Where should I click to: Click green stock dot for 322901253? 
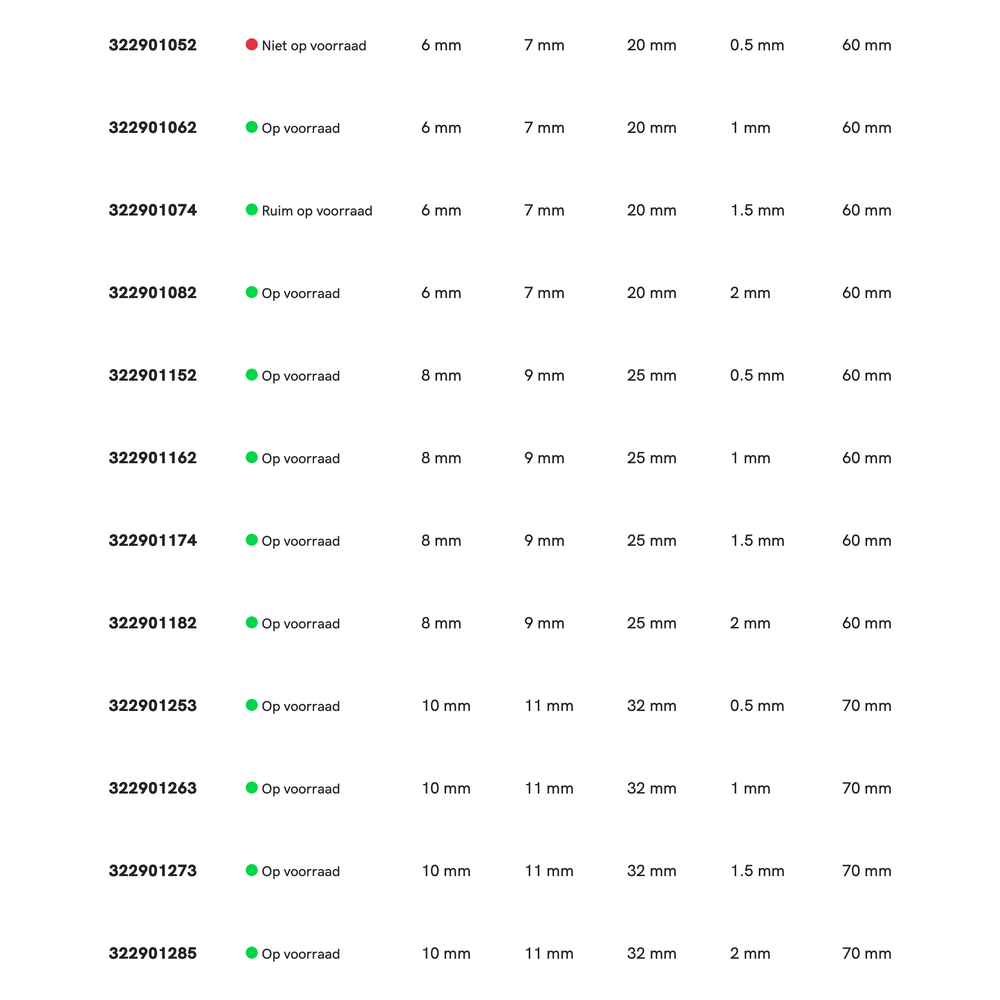pyautogui.click(x=252, y=705)
